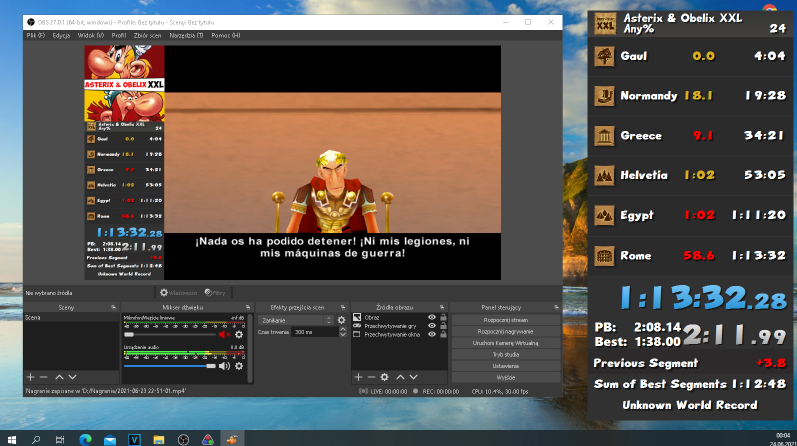The height and width of the screenshot is (446, 797).
Task: Open source properties gear in Źródła obrazu toolbar
Action: point(385,377)
